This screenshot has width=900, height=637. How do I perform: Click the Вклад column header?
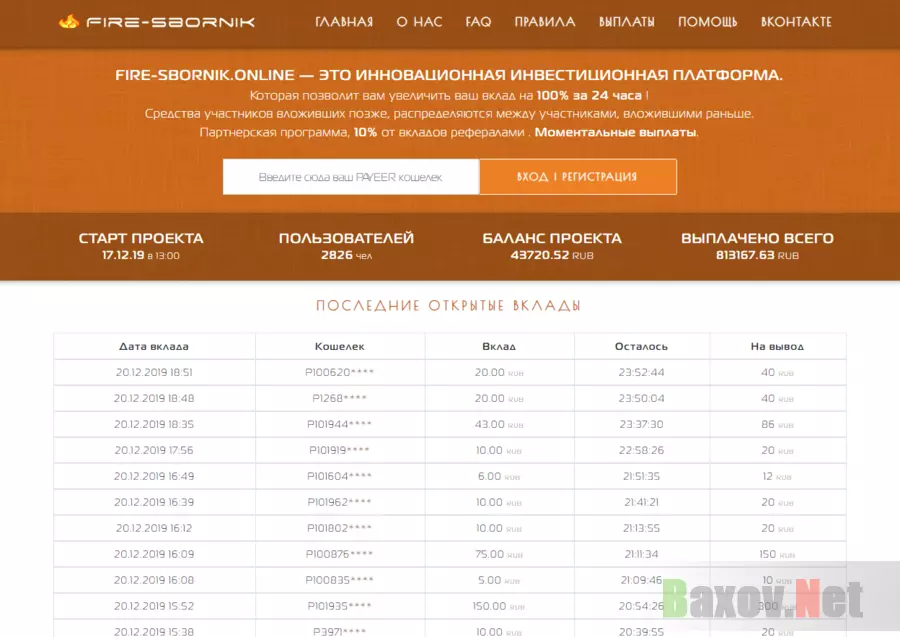click(x=499, y=347)
